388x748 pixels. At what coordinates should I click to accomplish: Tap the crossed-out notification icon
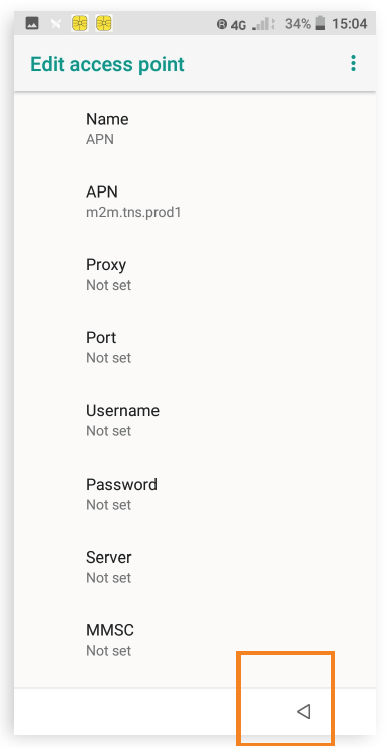pos(56,23)
